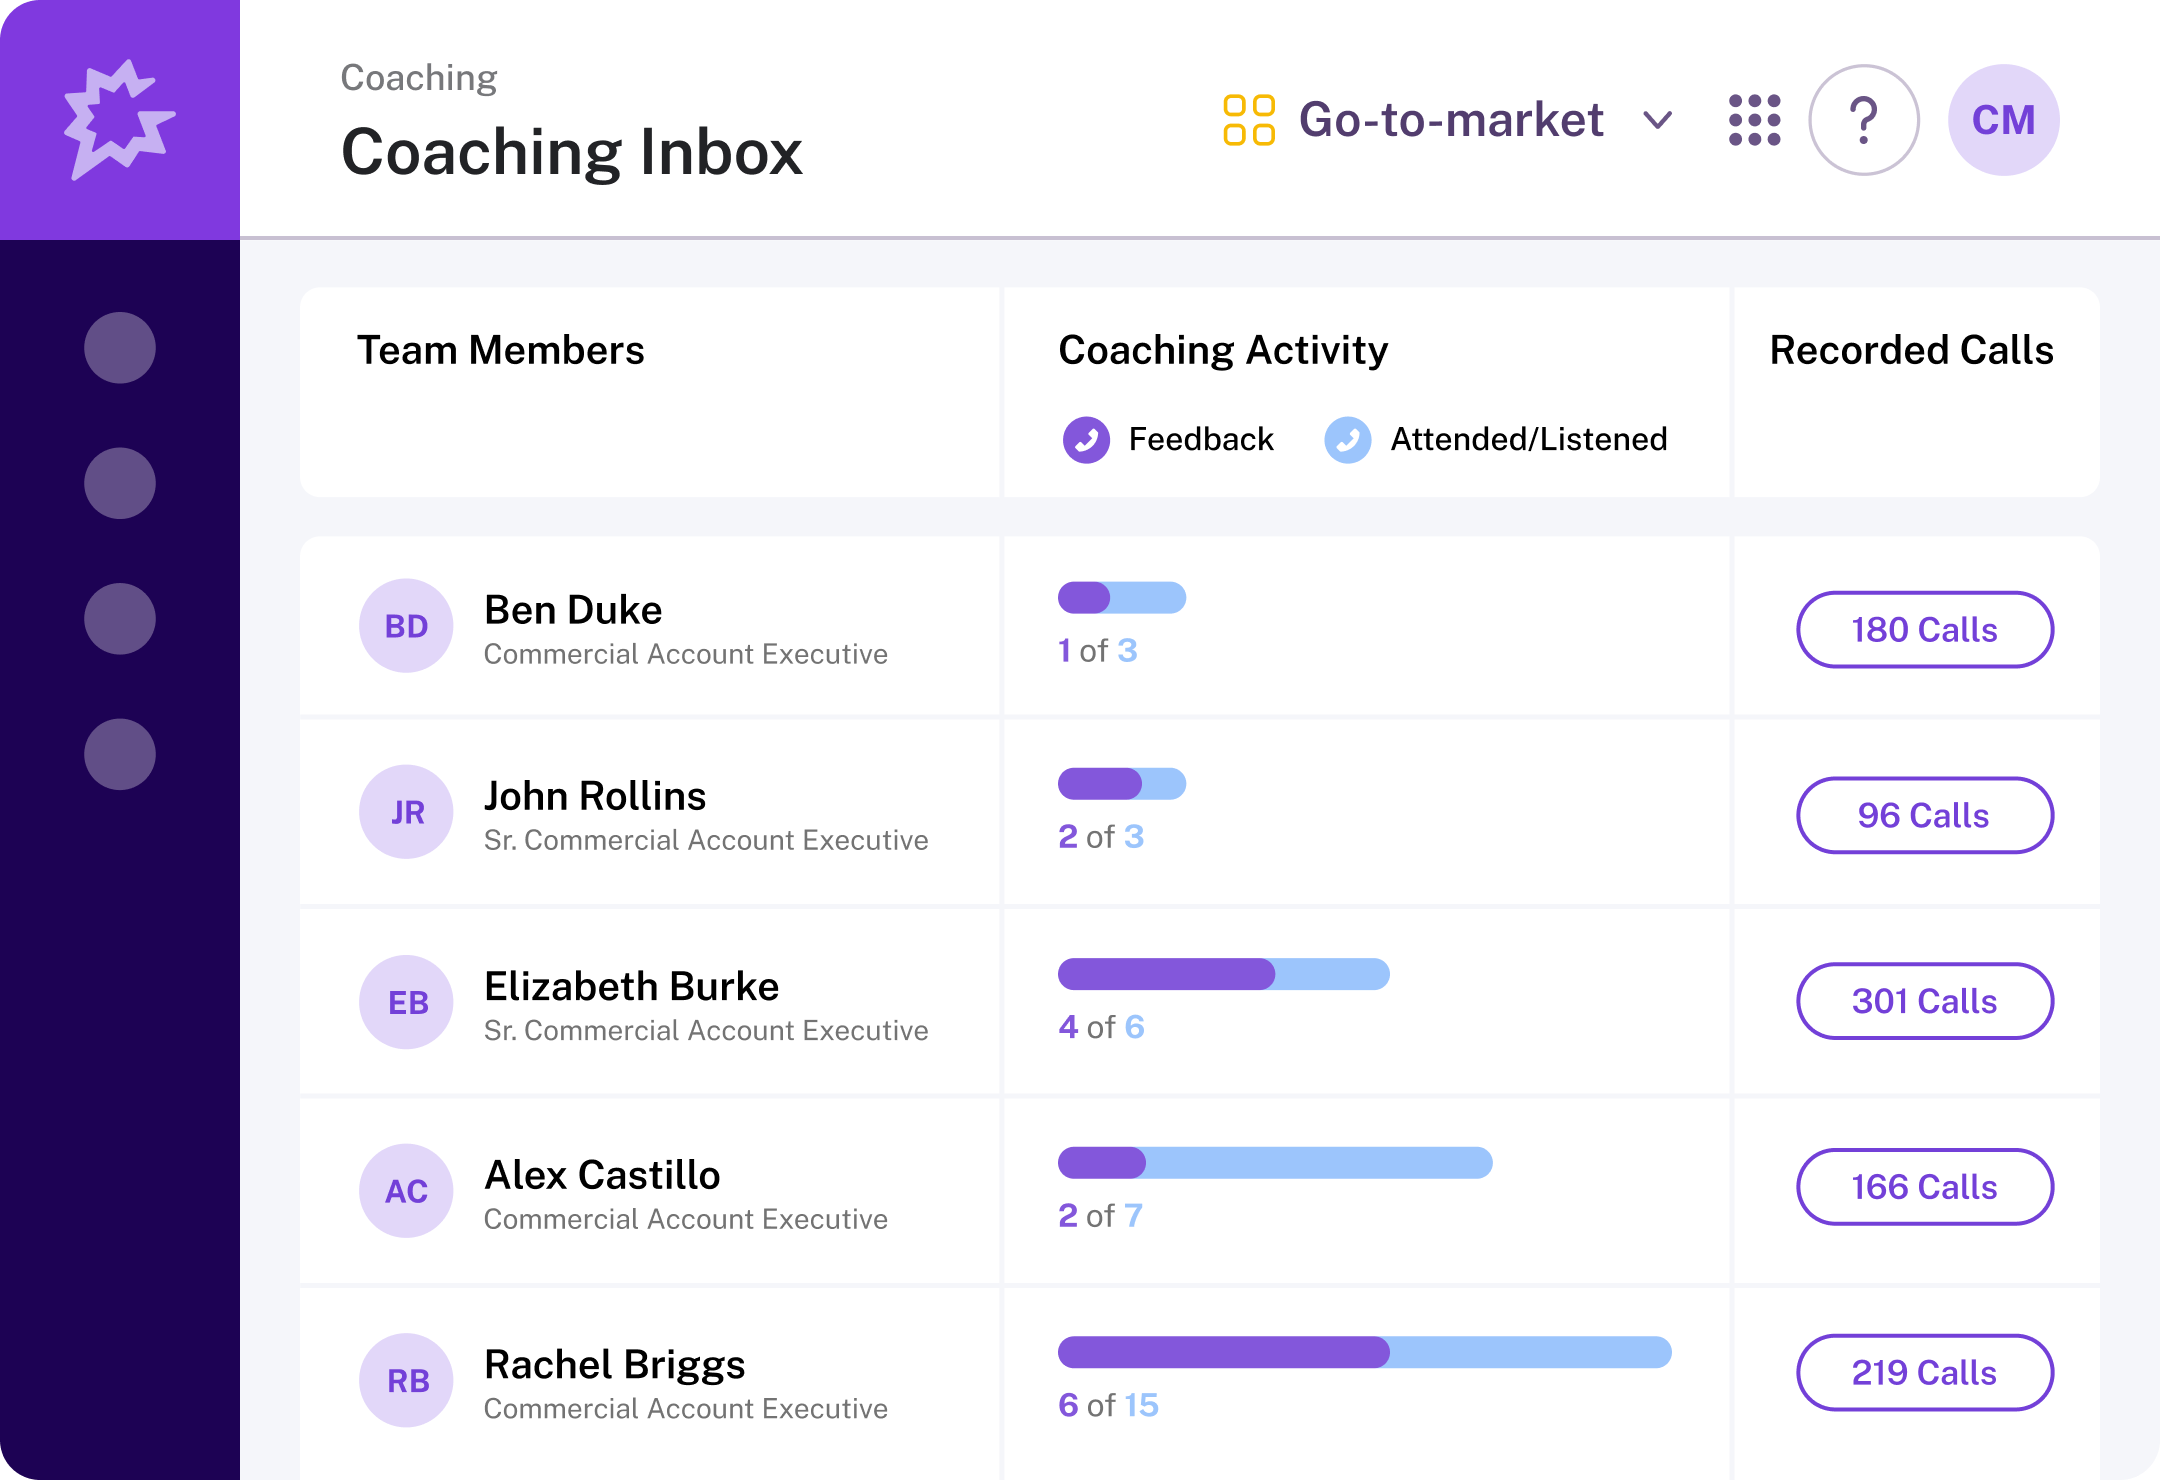Open Ben Duke's 180 Calls
Image resolution: width=2160 pixels, height=1480 pixels.
click(1924, 630)
